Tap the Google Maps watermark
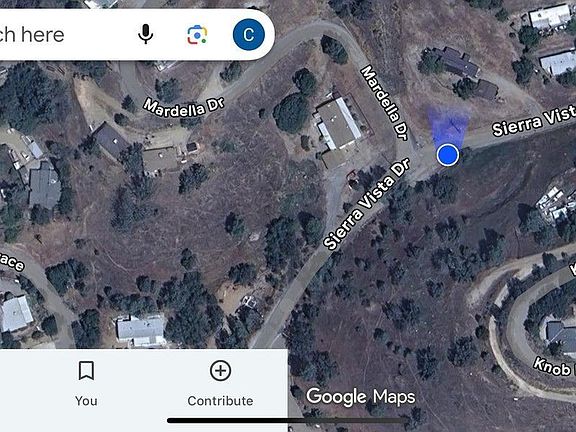 click(x=361, y=397)
